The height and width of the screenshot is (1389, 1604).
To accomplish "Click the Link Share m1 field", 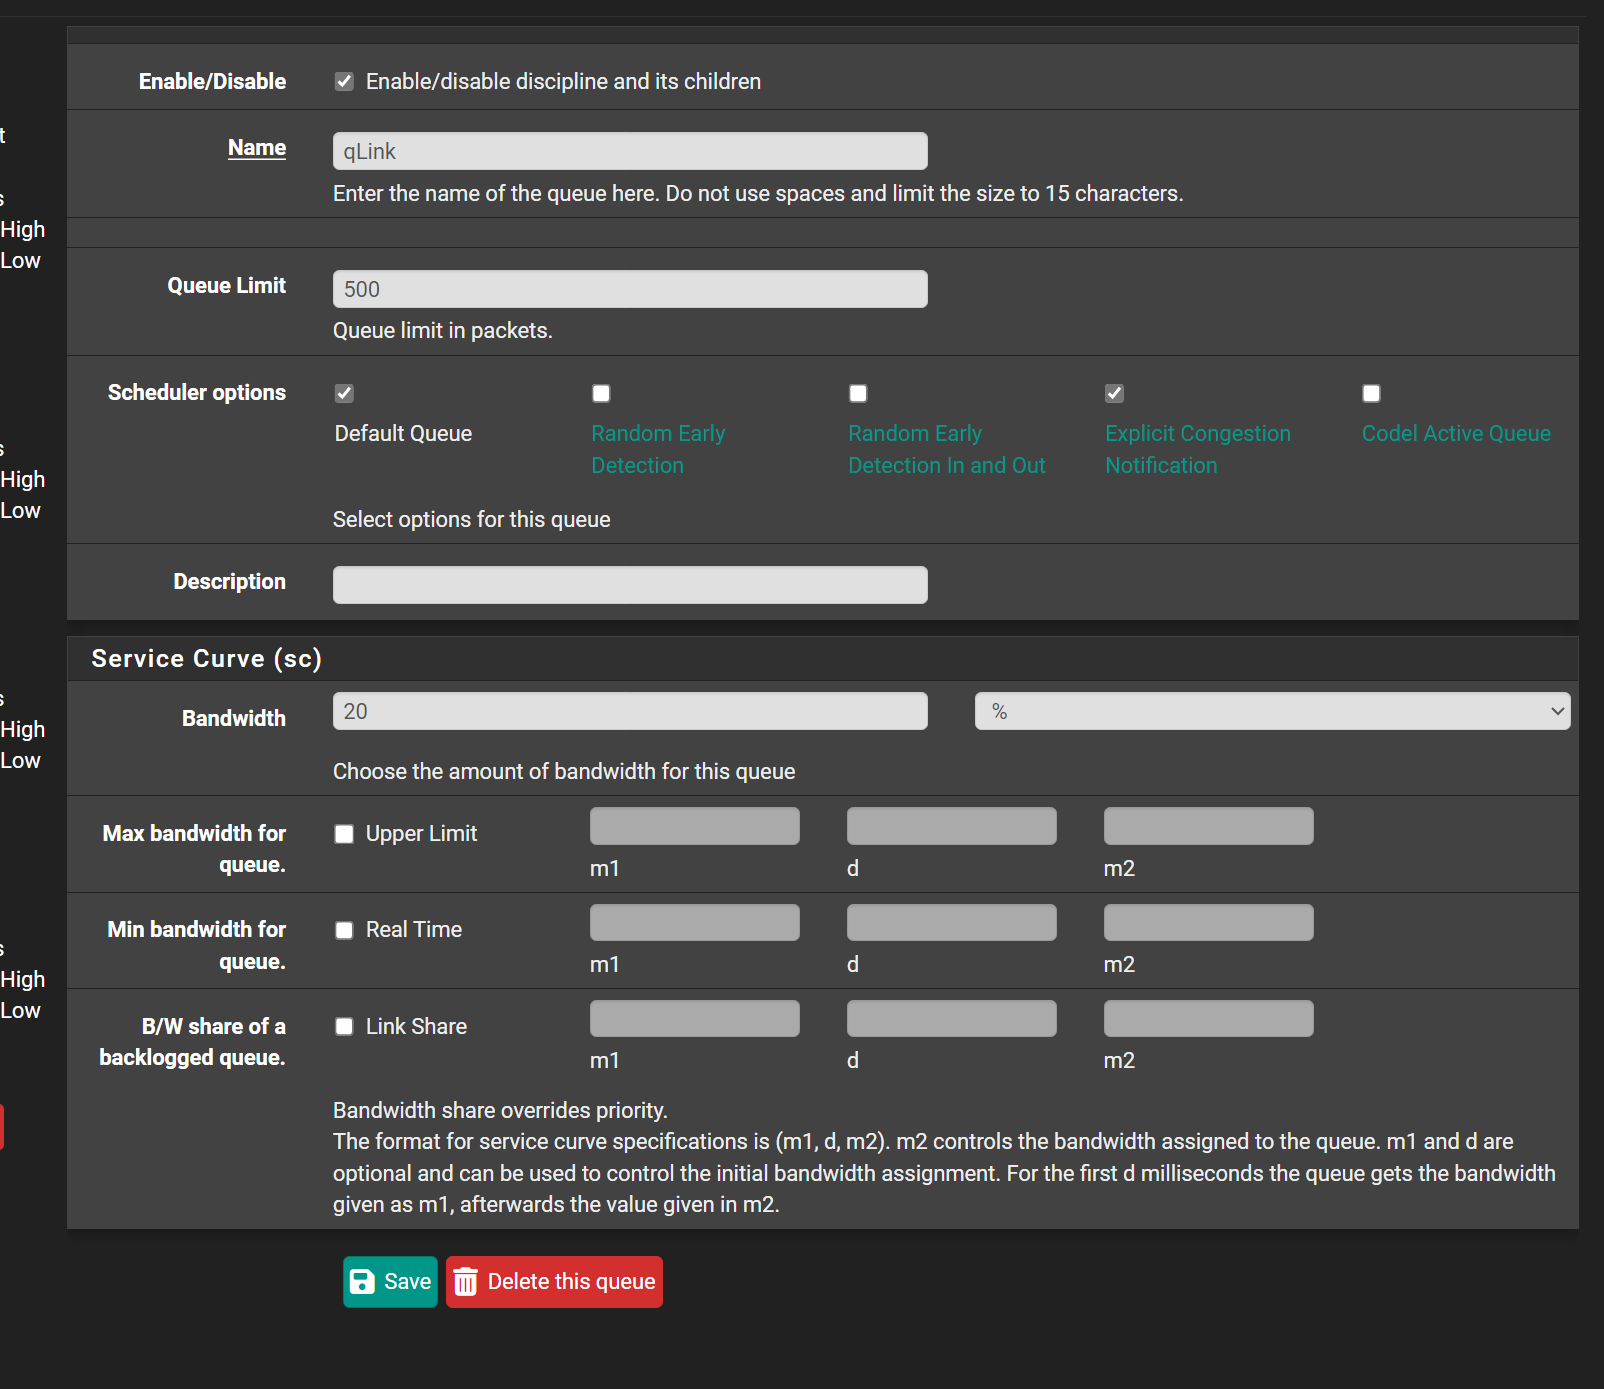I will (695, 1018).
